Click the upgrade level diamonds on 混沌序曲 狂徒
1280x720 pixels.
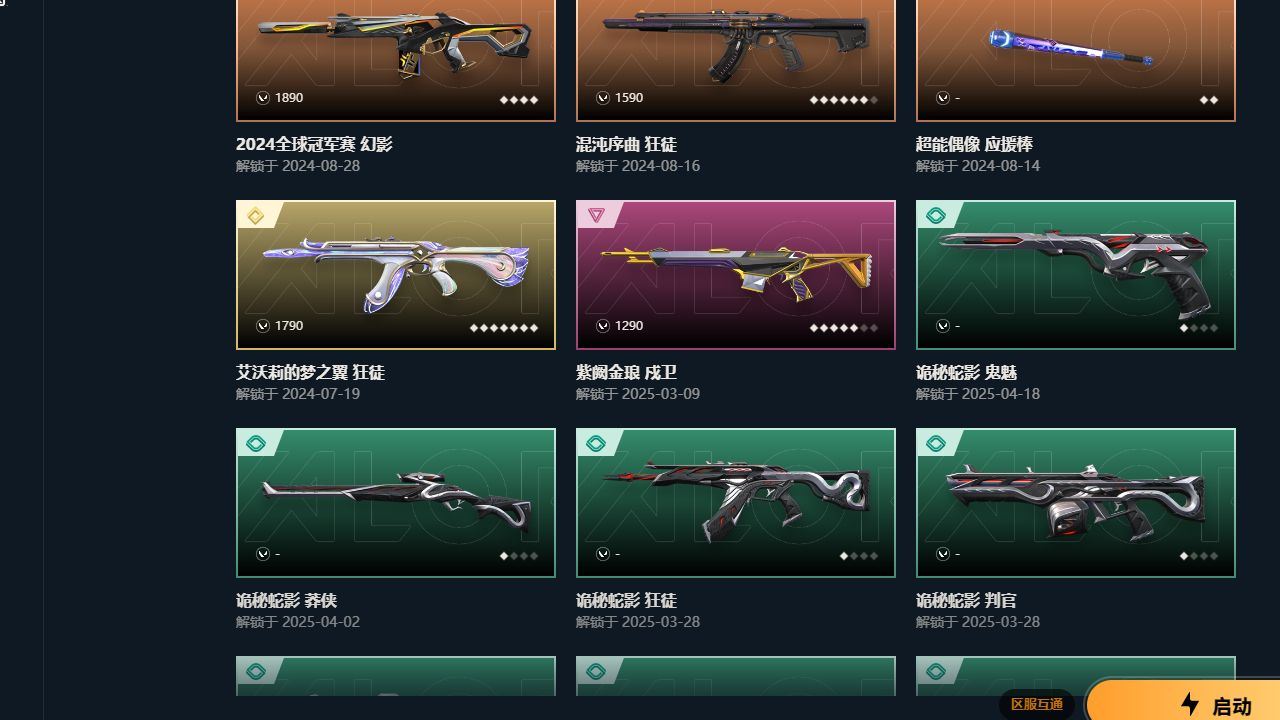844,99
